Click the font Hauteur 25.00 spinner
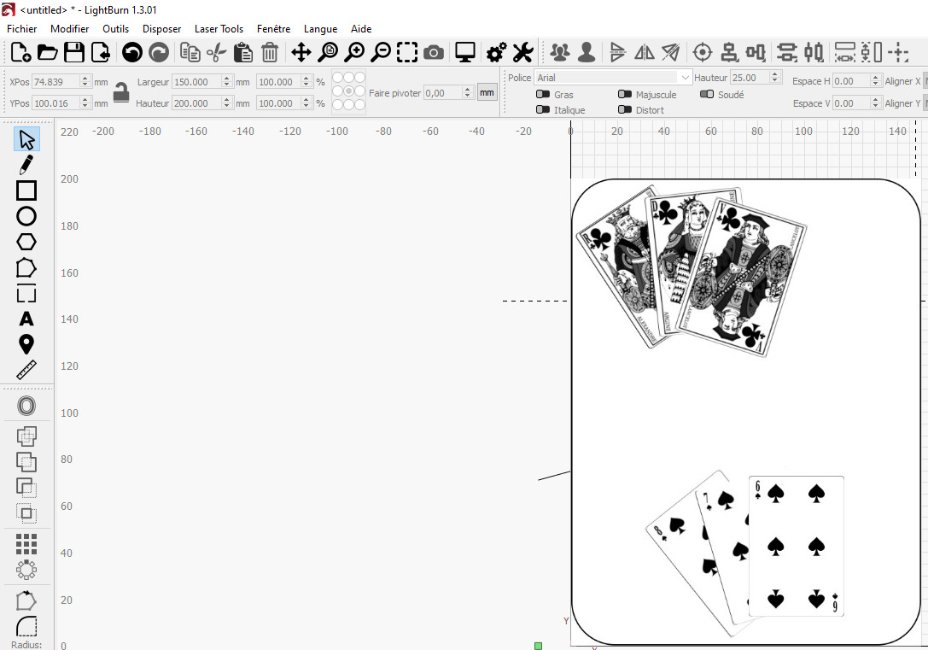Image resolution: width=928 pixels, height=650 pixels. click(775, 78)
